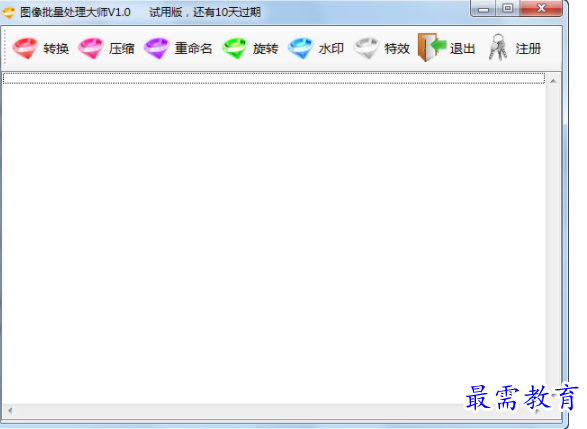Click the keys Register (注册) icon
This screenshot has height=429, width=587.
[498, 48]
